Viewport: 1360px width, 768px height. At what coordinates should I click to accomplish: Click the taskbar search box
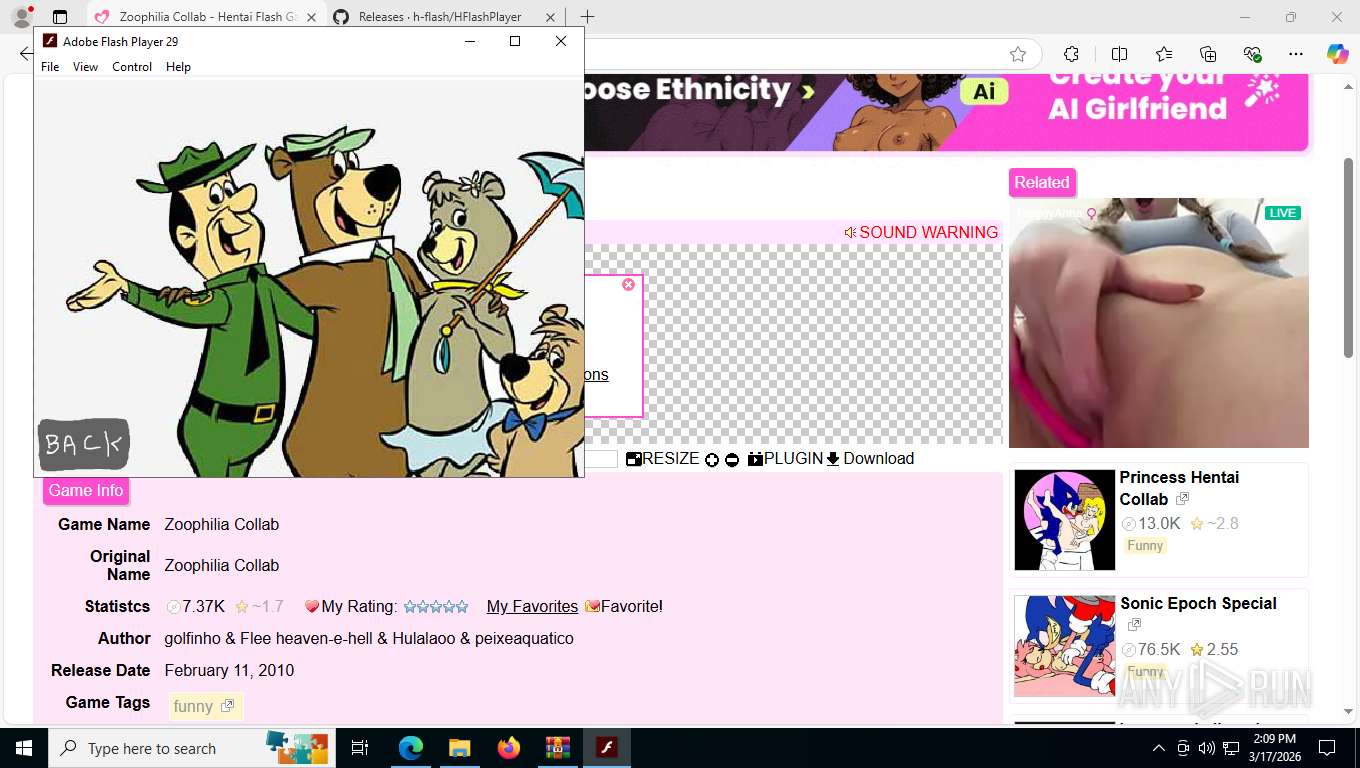pos(193,748)
